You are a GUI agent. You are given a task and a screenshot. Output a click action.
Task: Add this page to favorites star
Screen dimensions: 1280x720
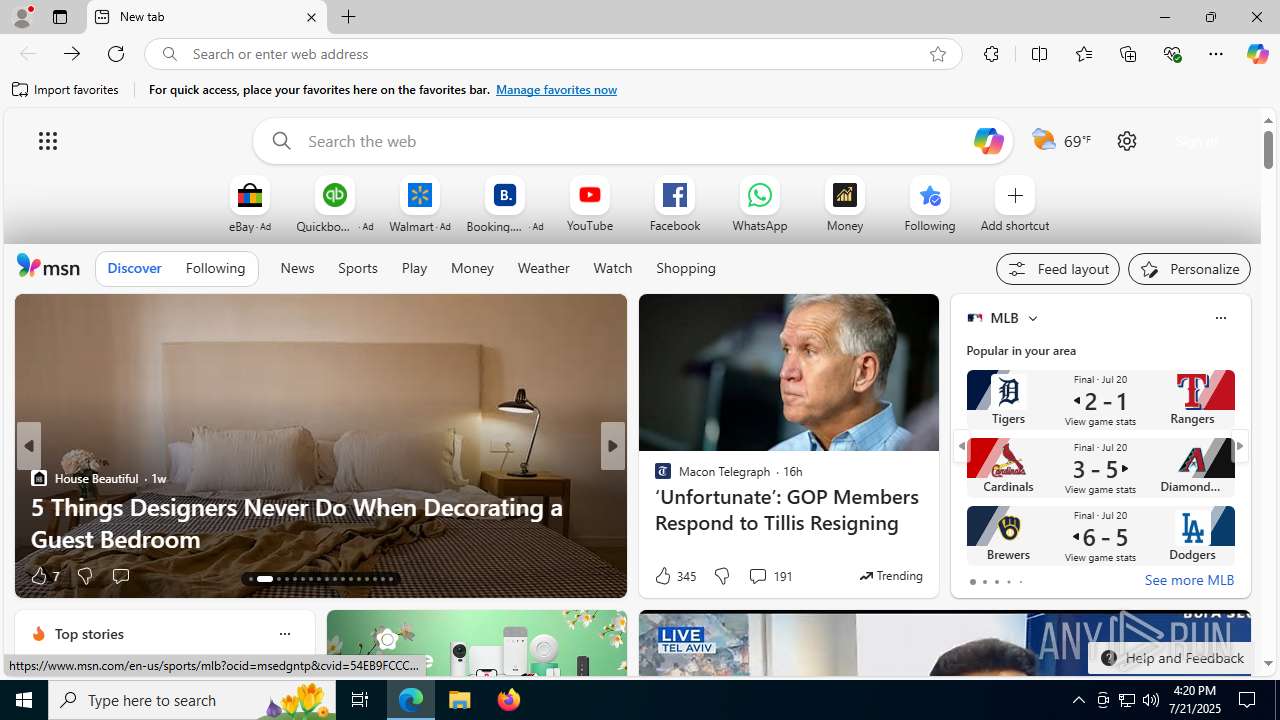[x=937, y=54]
